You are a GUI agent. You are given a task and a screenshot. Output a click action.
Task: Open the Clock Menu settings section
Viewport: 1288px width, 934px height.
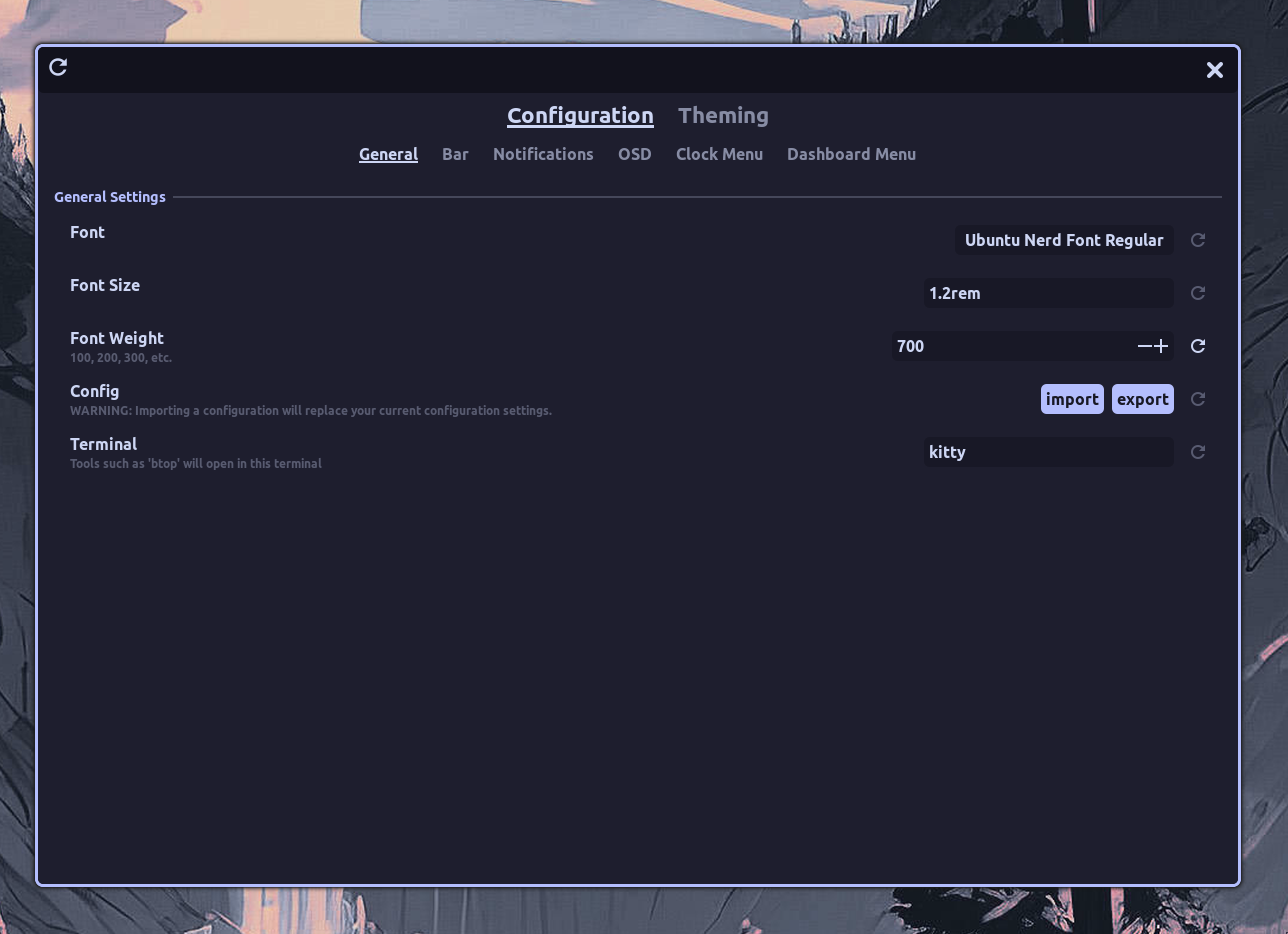click(x=719, y=154)
